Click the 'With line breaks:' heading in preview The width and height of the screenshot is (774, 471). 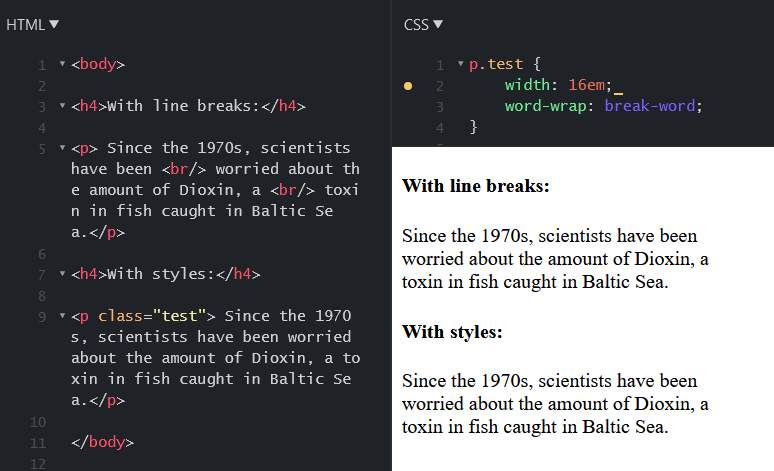pyautogui.click(x=475, y=186)
